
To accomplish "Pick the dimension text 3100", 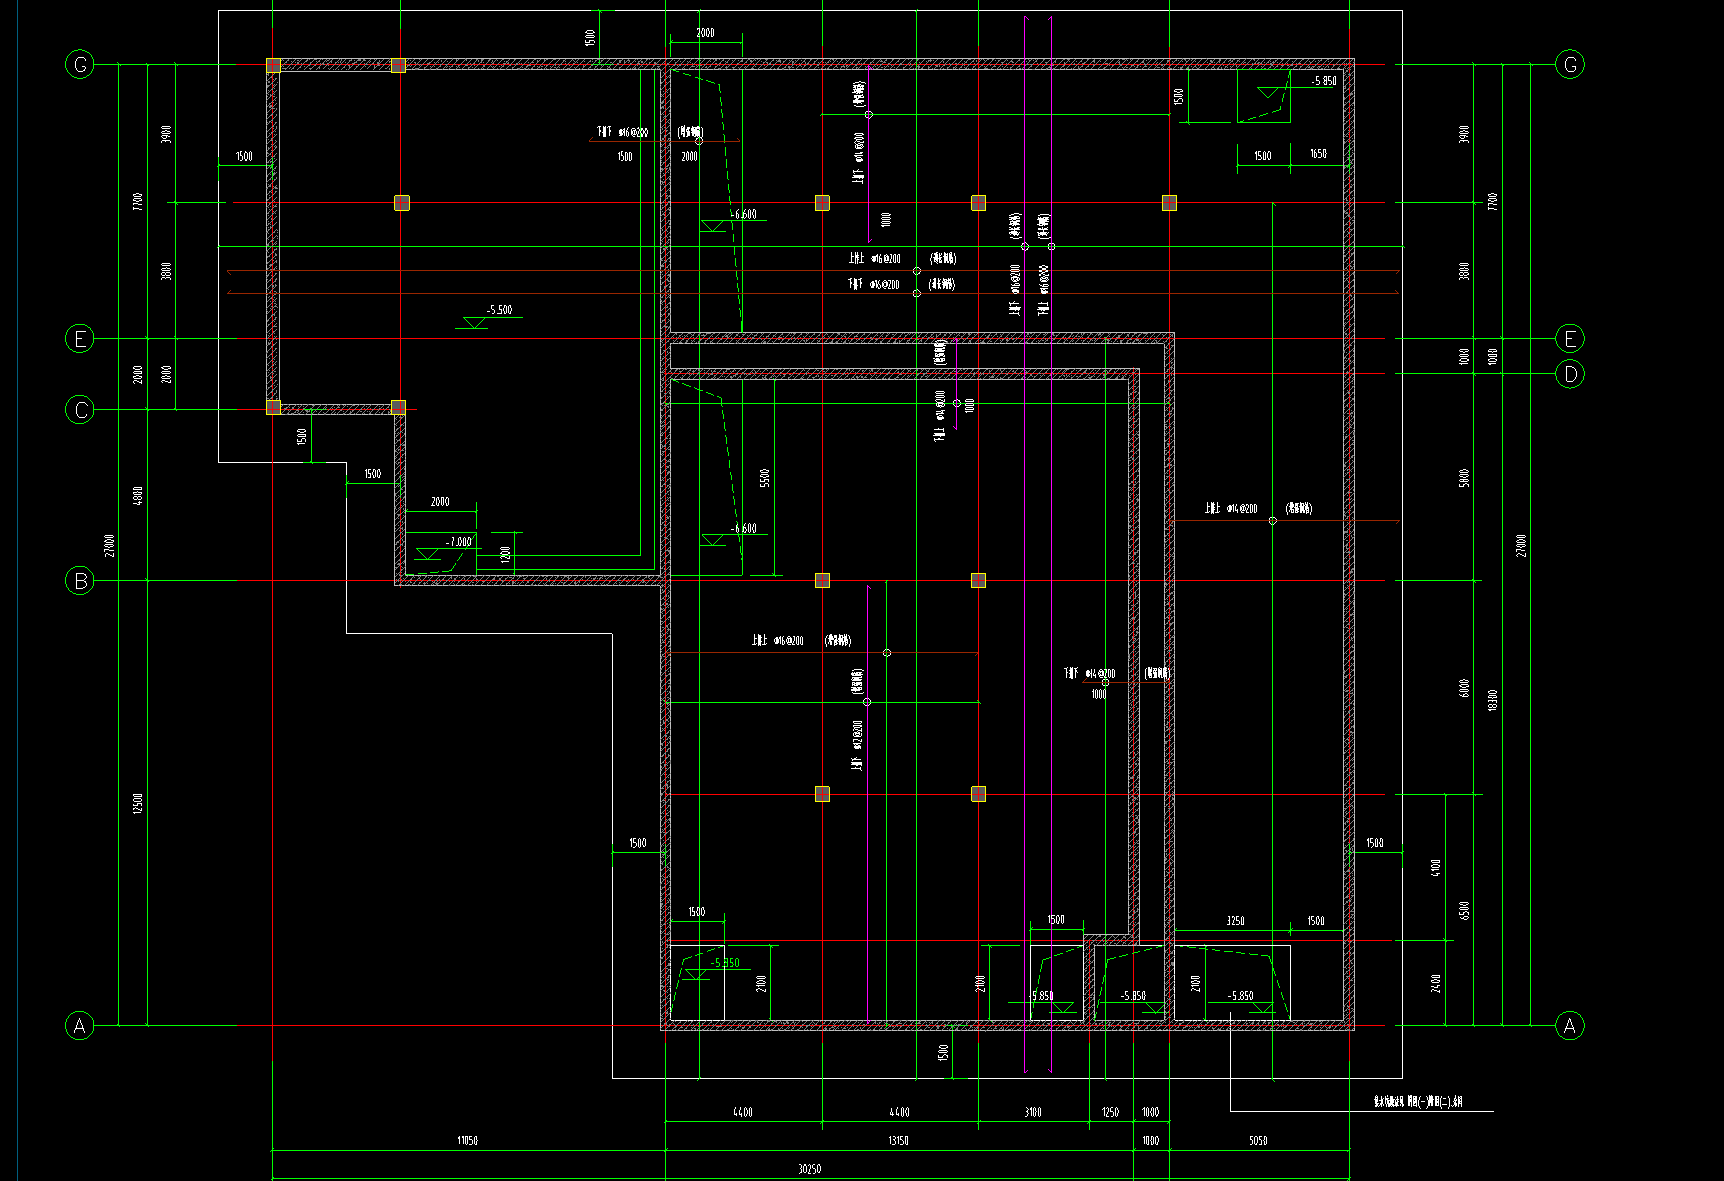I will [x=1033, y=1112].
